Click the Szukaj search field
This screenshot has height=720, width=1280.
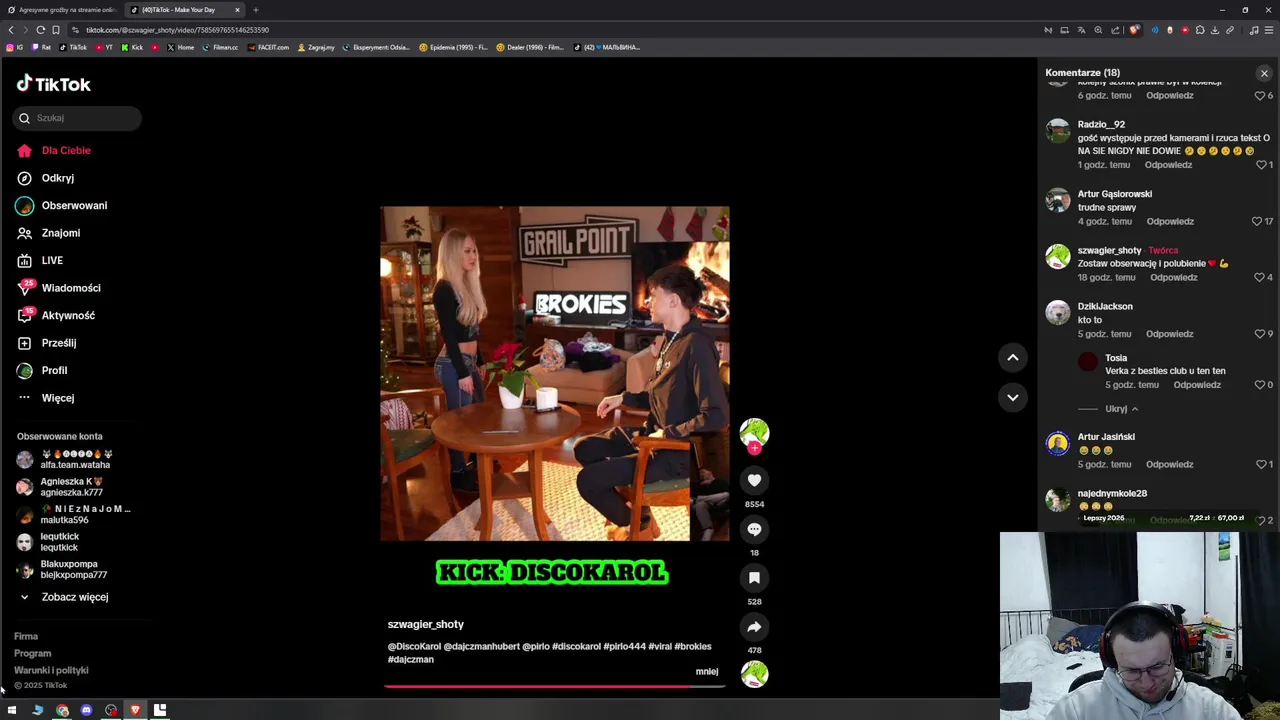coord(77,118)
